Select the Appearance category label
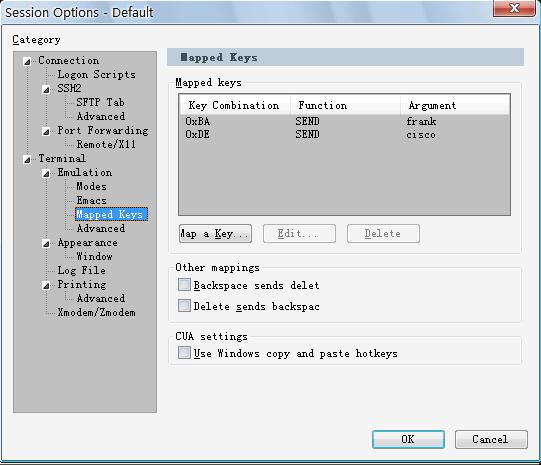541x465 pixels. click(87, 243)
